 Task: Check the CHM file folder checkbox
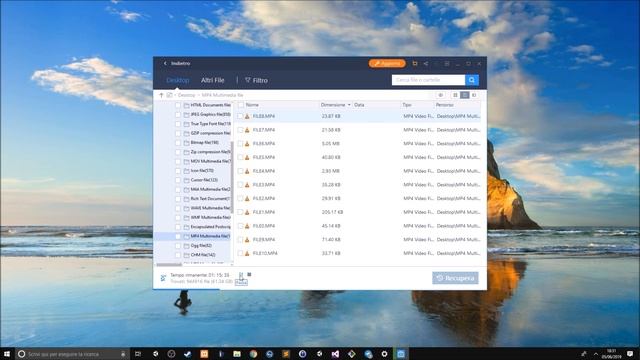178,255
